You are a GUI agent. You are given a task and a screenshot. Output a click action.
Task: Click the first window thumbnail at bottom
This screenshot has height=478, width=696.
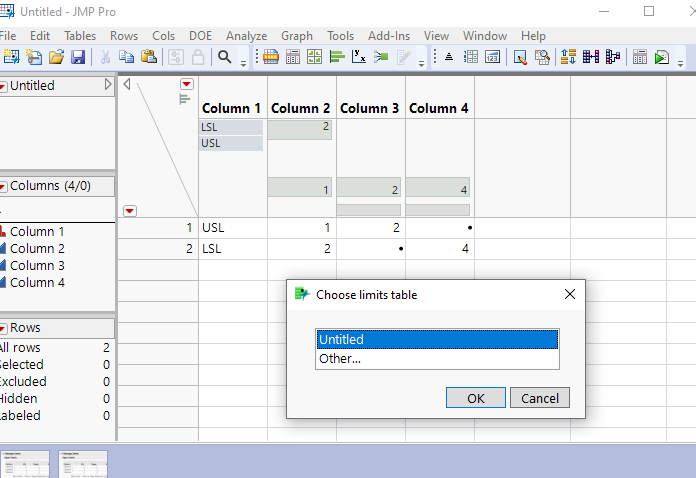25,464
